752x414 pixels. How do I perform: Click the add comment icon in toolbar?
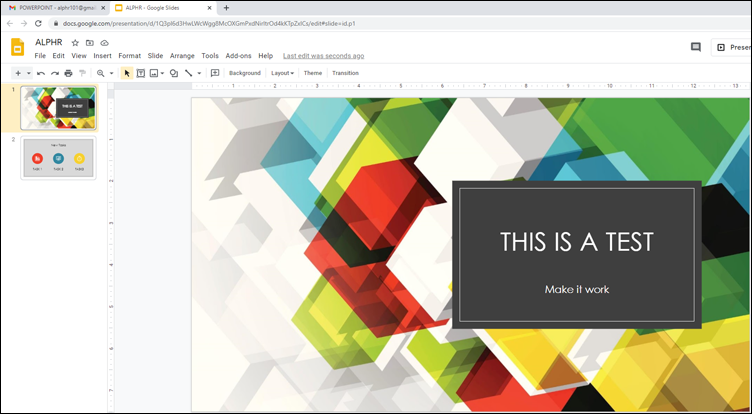215,73
